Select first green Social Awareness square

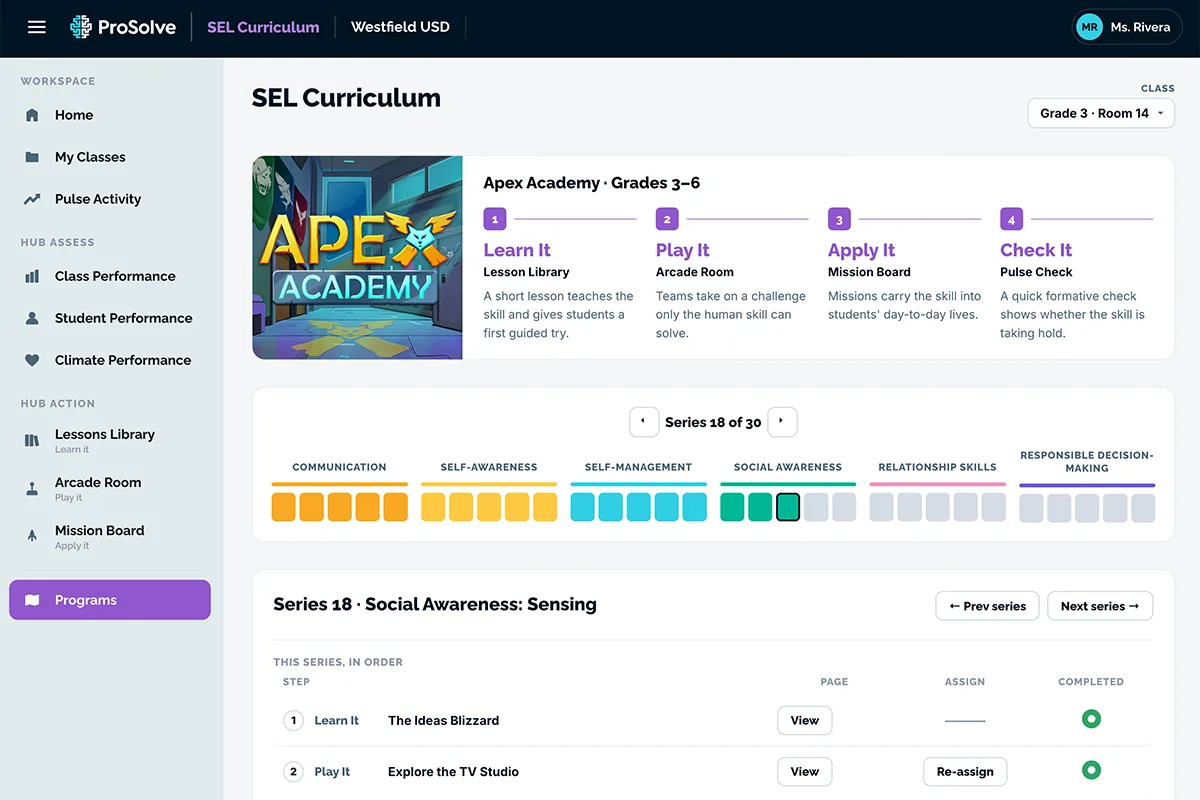(x=732, y=507)
